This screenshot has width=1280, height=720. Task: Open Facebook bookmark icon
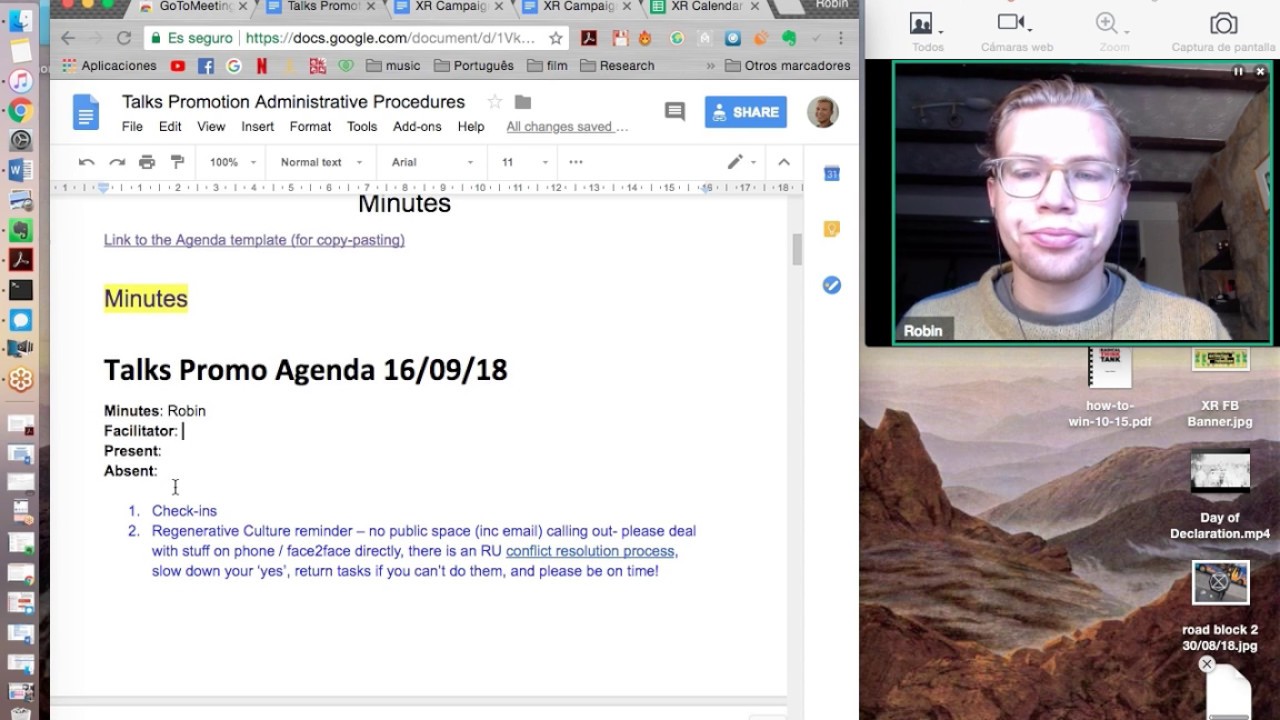pos(206,66)
